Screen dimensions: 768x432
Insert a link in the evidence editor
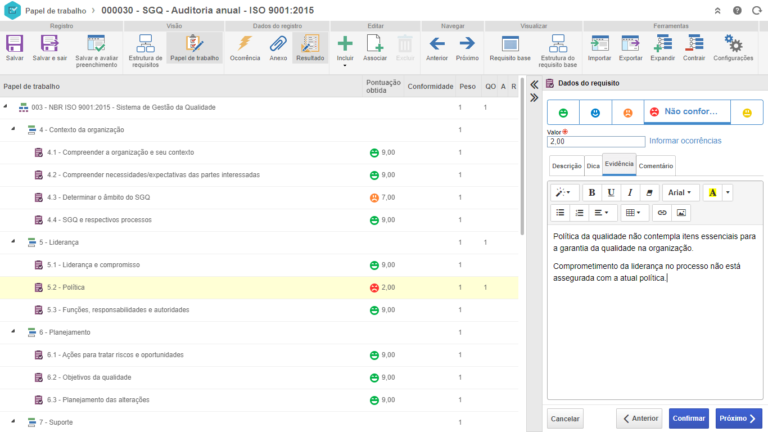[x=661, y=213]
